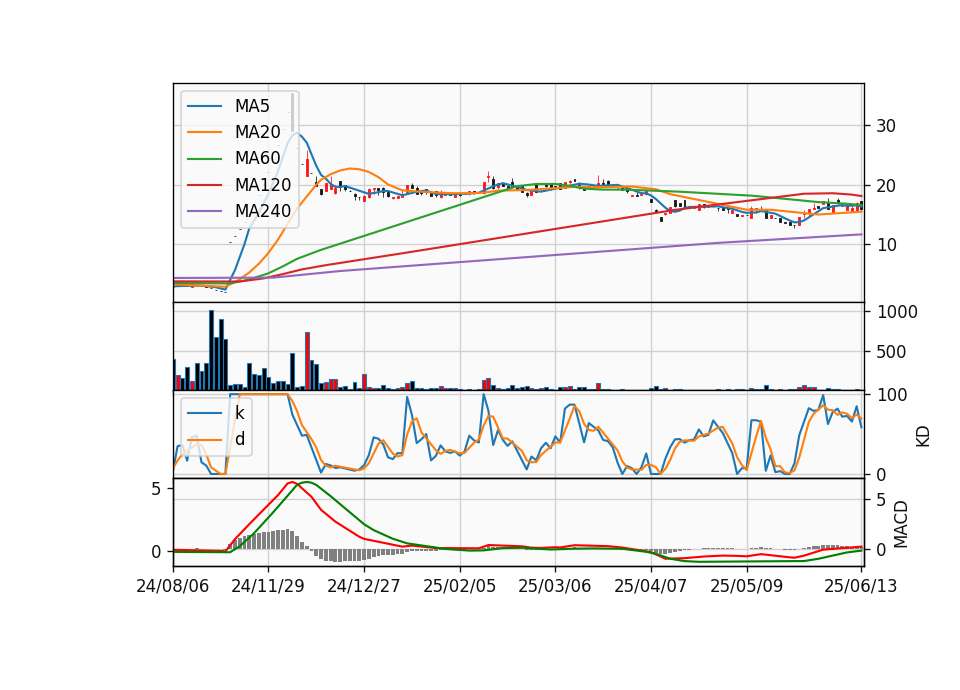
Task: Click the blue MA5 legend line sample
Action: [x=204, y=106]
